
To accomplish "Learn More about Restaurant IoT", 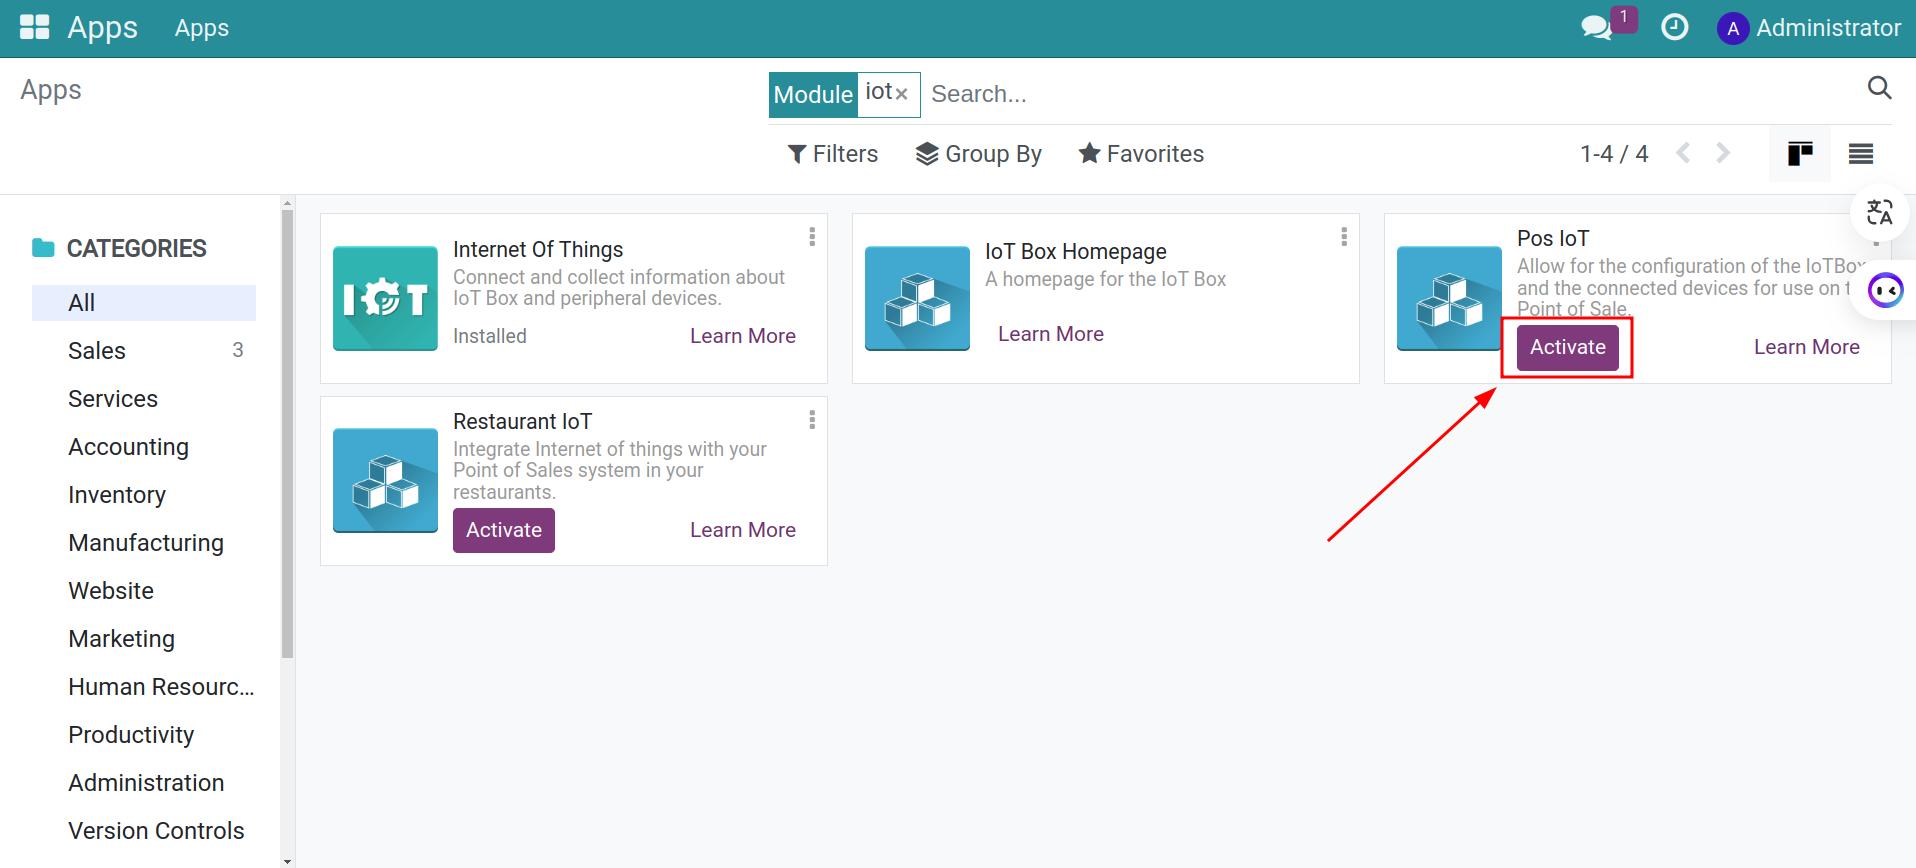I will coord(743,530).
